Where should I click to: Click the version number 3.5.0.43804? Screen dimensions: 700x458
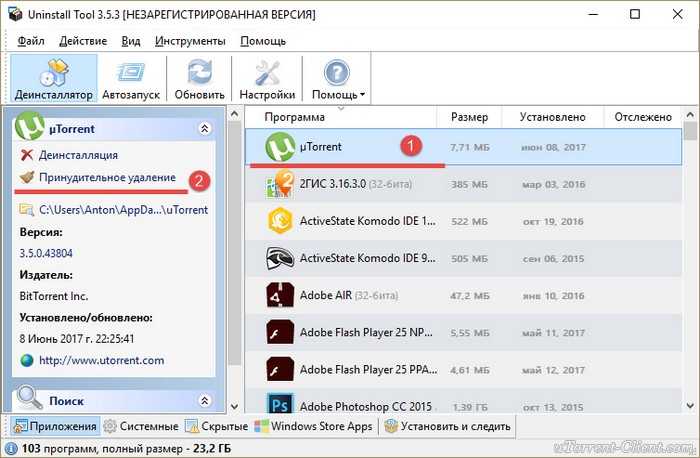click(46, 253)
